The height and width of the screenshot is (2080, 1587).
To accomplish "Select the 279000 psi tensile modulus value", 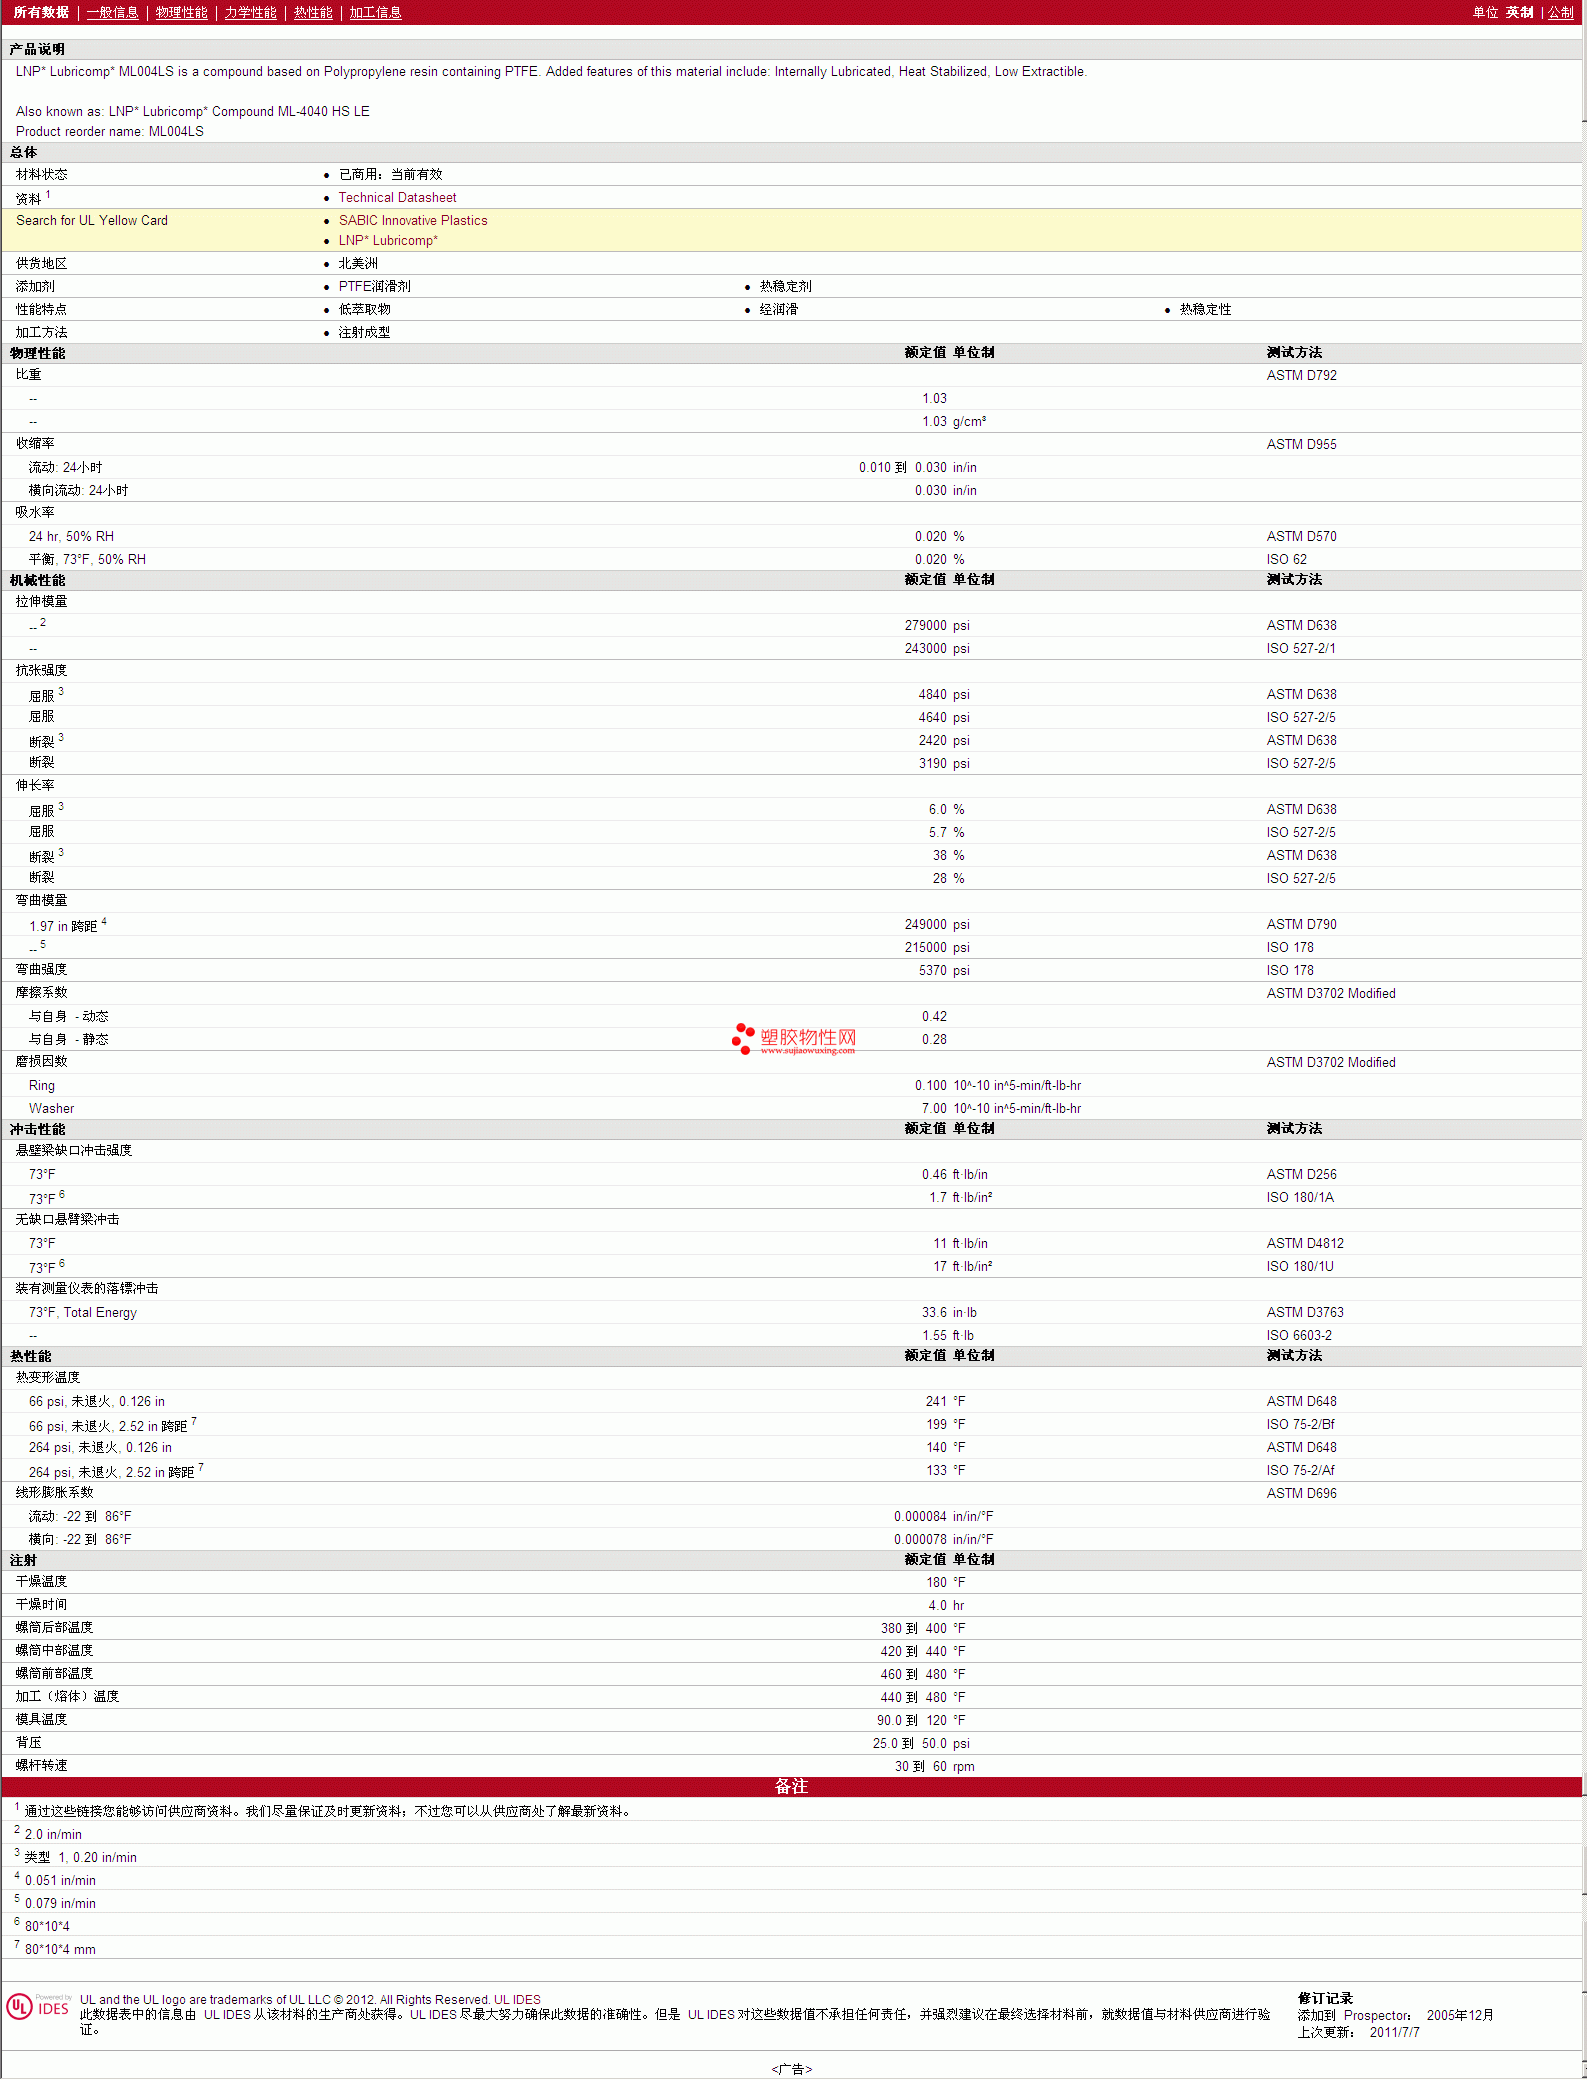I will pos(937,626).
